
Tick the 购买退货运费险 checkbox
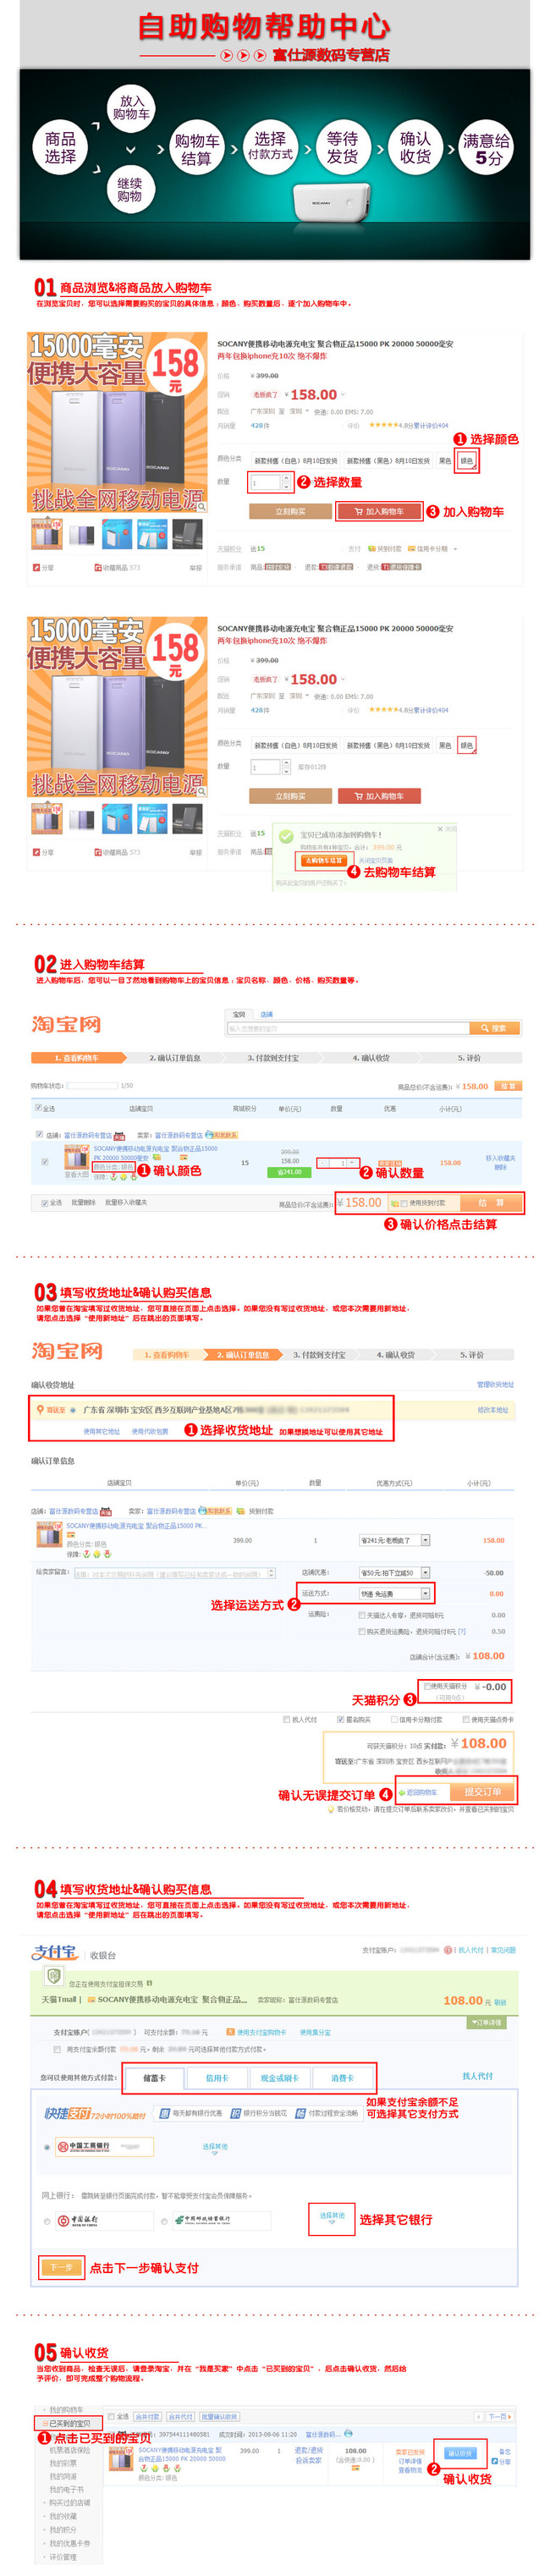[362, 1631]
